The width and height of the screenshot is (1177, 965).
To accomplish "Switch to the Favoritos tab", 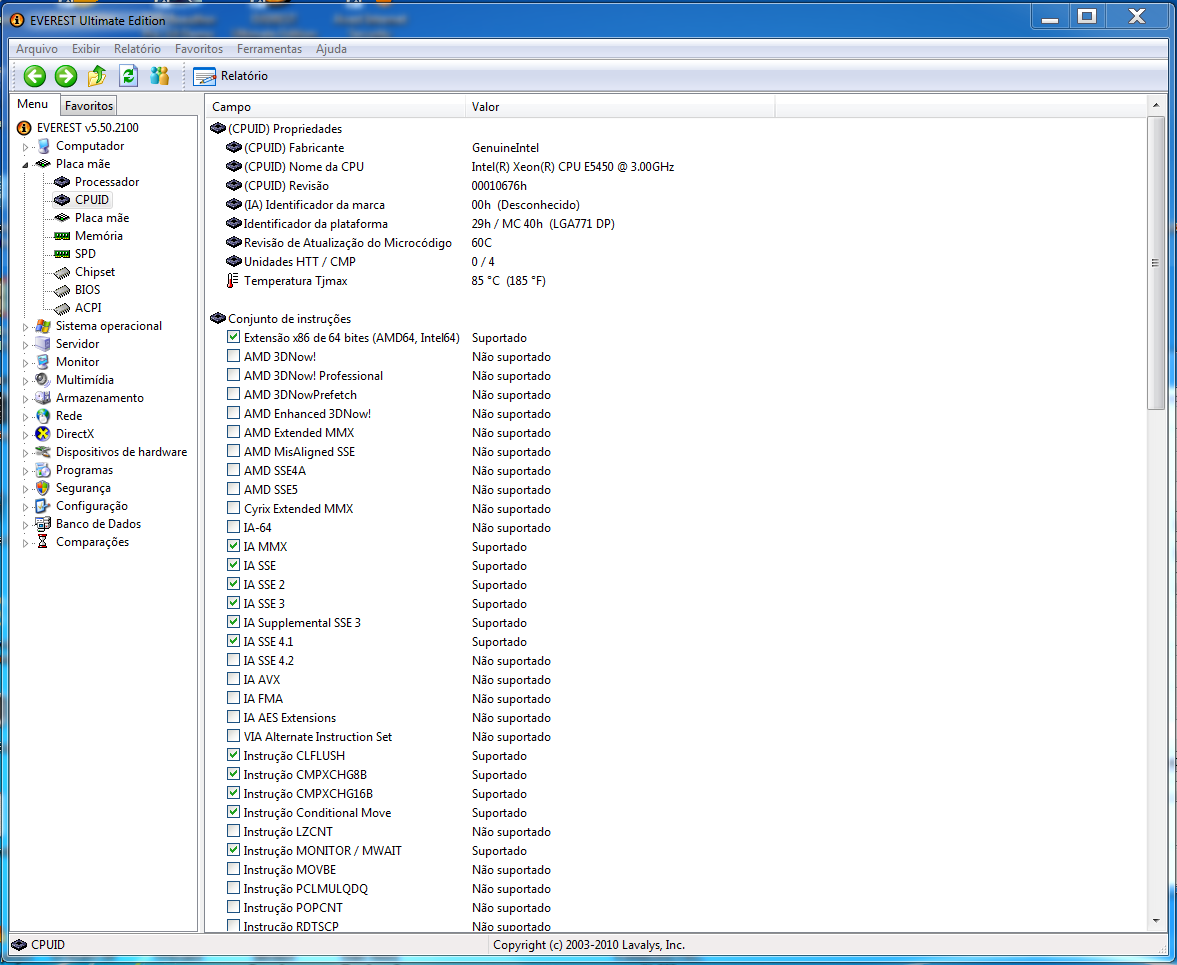I will 89,106.
